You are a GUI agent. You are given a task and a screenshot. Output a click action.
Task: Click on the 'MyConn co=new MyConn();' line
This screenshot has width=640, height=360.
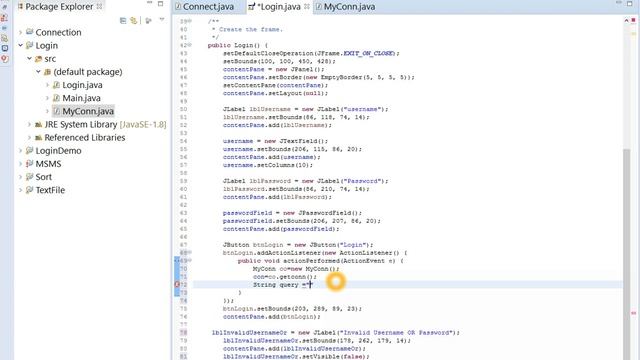point(296,269)
